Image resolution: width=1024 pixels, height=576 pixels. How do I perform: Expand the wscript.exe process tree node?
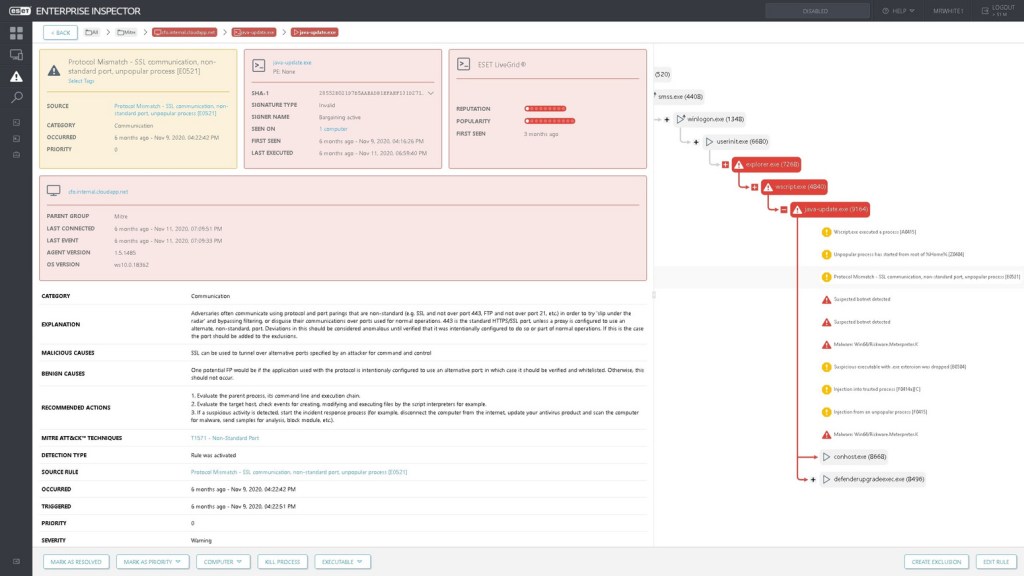tap(755, 187)
